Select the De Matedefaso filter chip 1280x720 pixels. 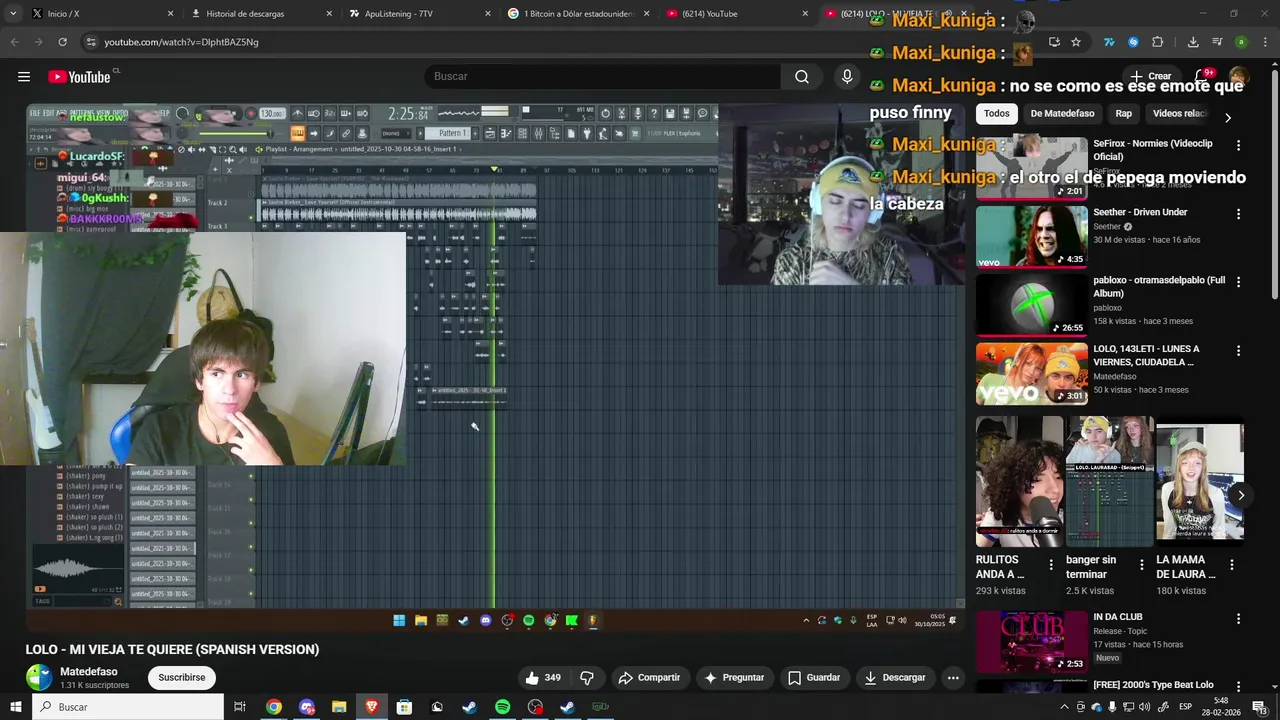[x=1062, y=114]
